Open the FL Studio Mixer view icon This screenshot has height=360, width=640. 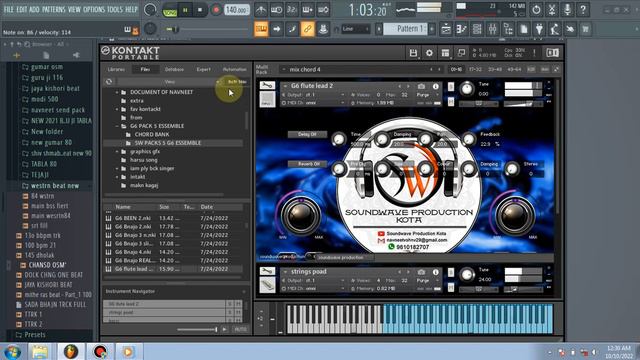[493, 29]
